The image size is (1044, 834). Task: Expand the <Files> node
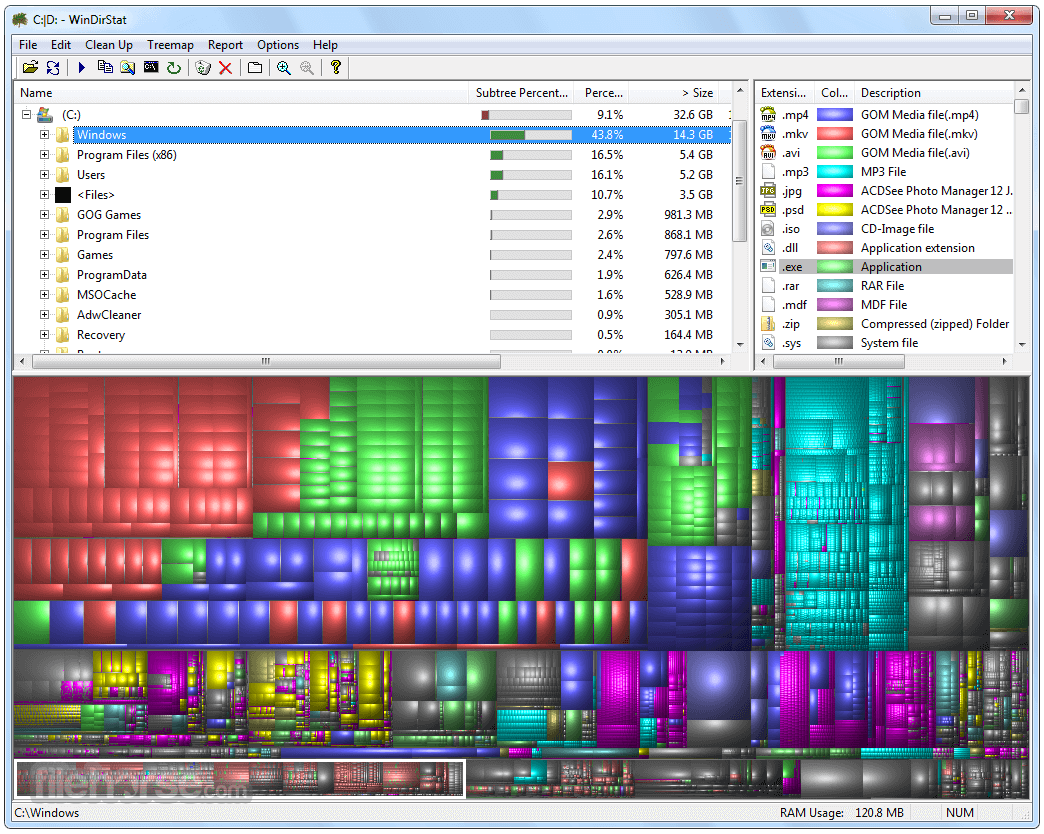pyautogui.click(x=44, y=194)
